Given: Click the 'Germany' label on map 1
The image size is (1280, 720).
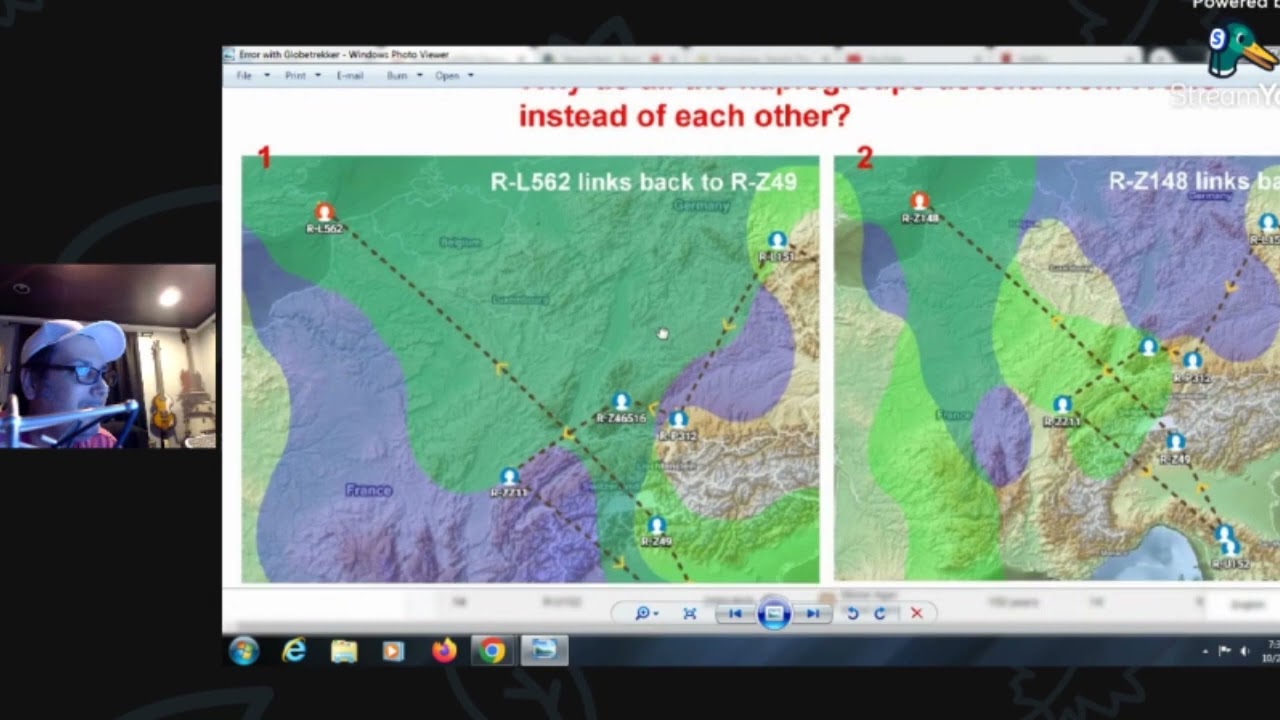Looking at the screenshot, I should [x=702, y=205].
